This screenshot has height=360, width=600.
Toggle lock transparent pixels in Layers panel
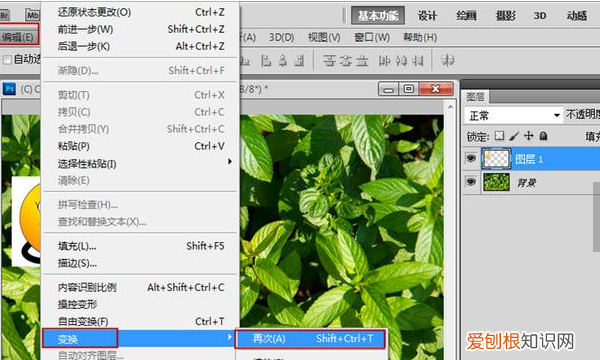(x=499, y=136)
